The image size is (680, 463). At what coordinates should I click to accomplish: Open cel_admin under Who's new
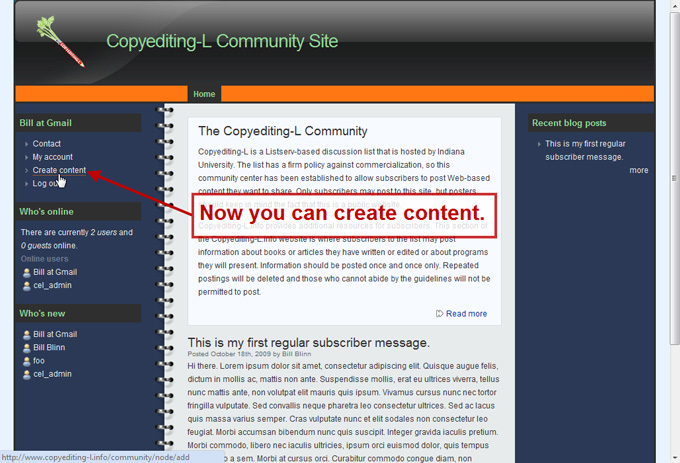(x=52, y=374)
